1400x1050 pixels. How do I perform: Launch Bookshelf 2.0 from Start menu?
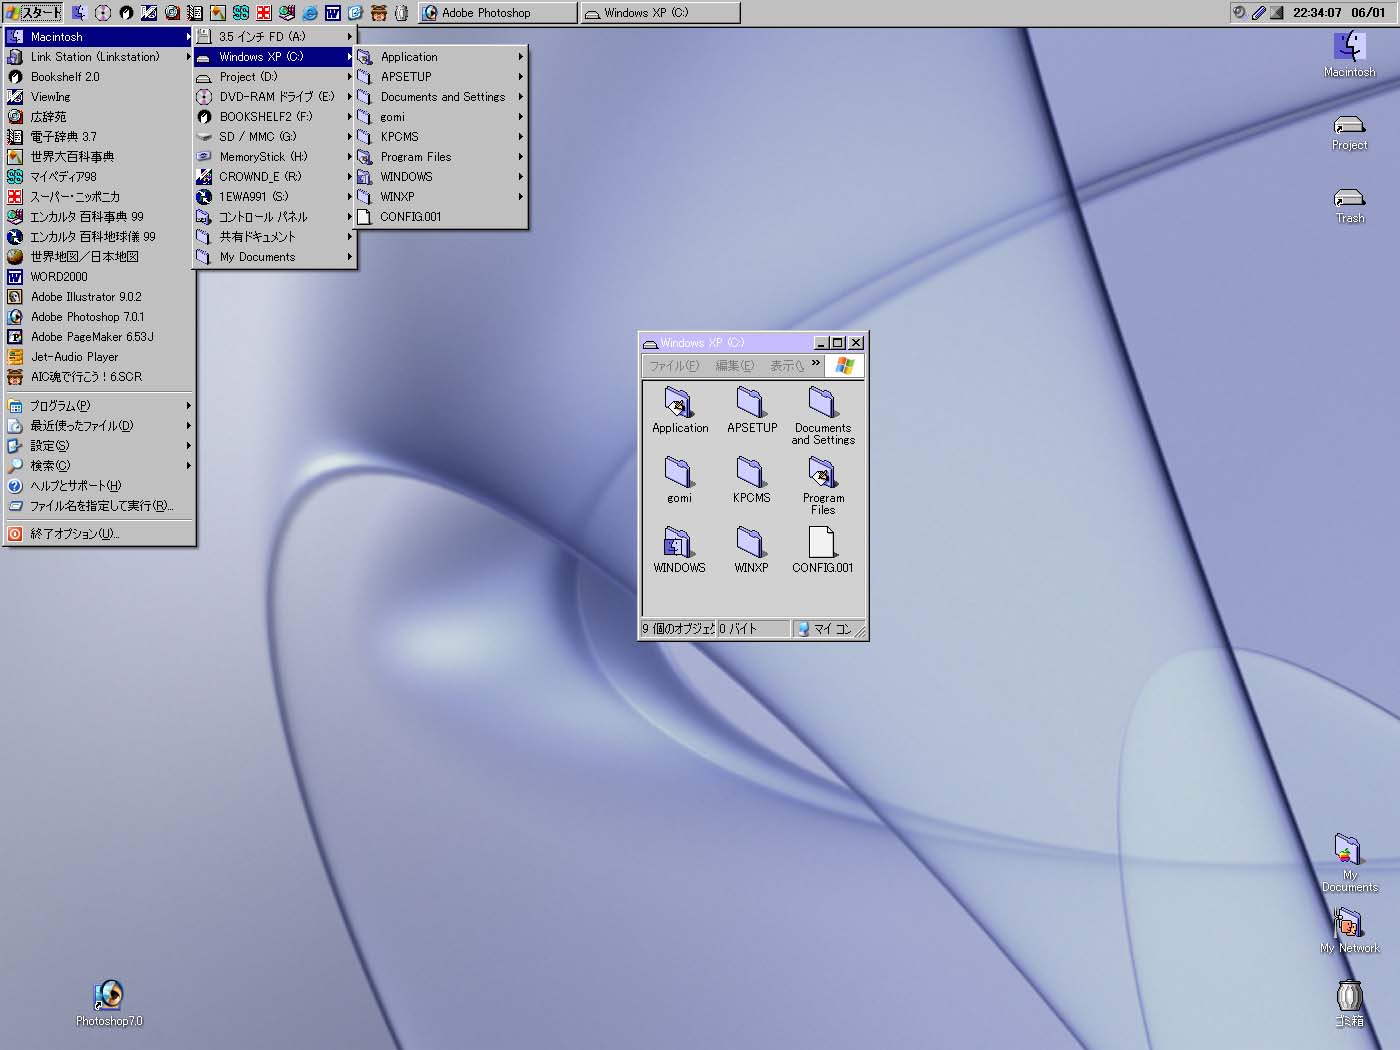pyautogui.click(x=98, y=76)
